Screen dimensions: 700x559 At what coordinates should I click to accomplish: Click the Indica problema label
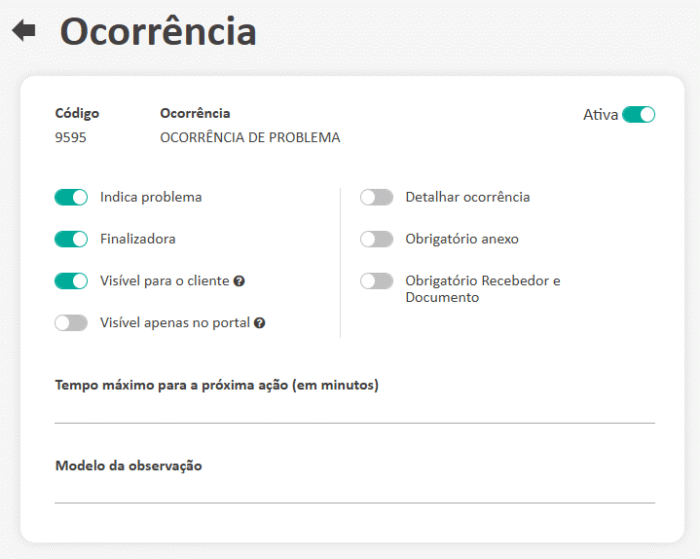[151, 197]
